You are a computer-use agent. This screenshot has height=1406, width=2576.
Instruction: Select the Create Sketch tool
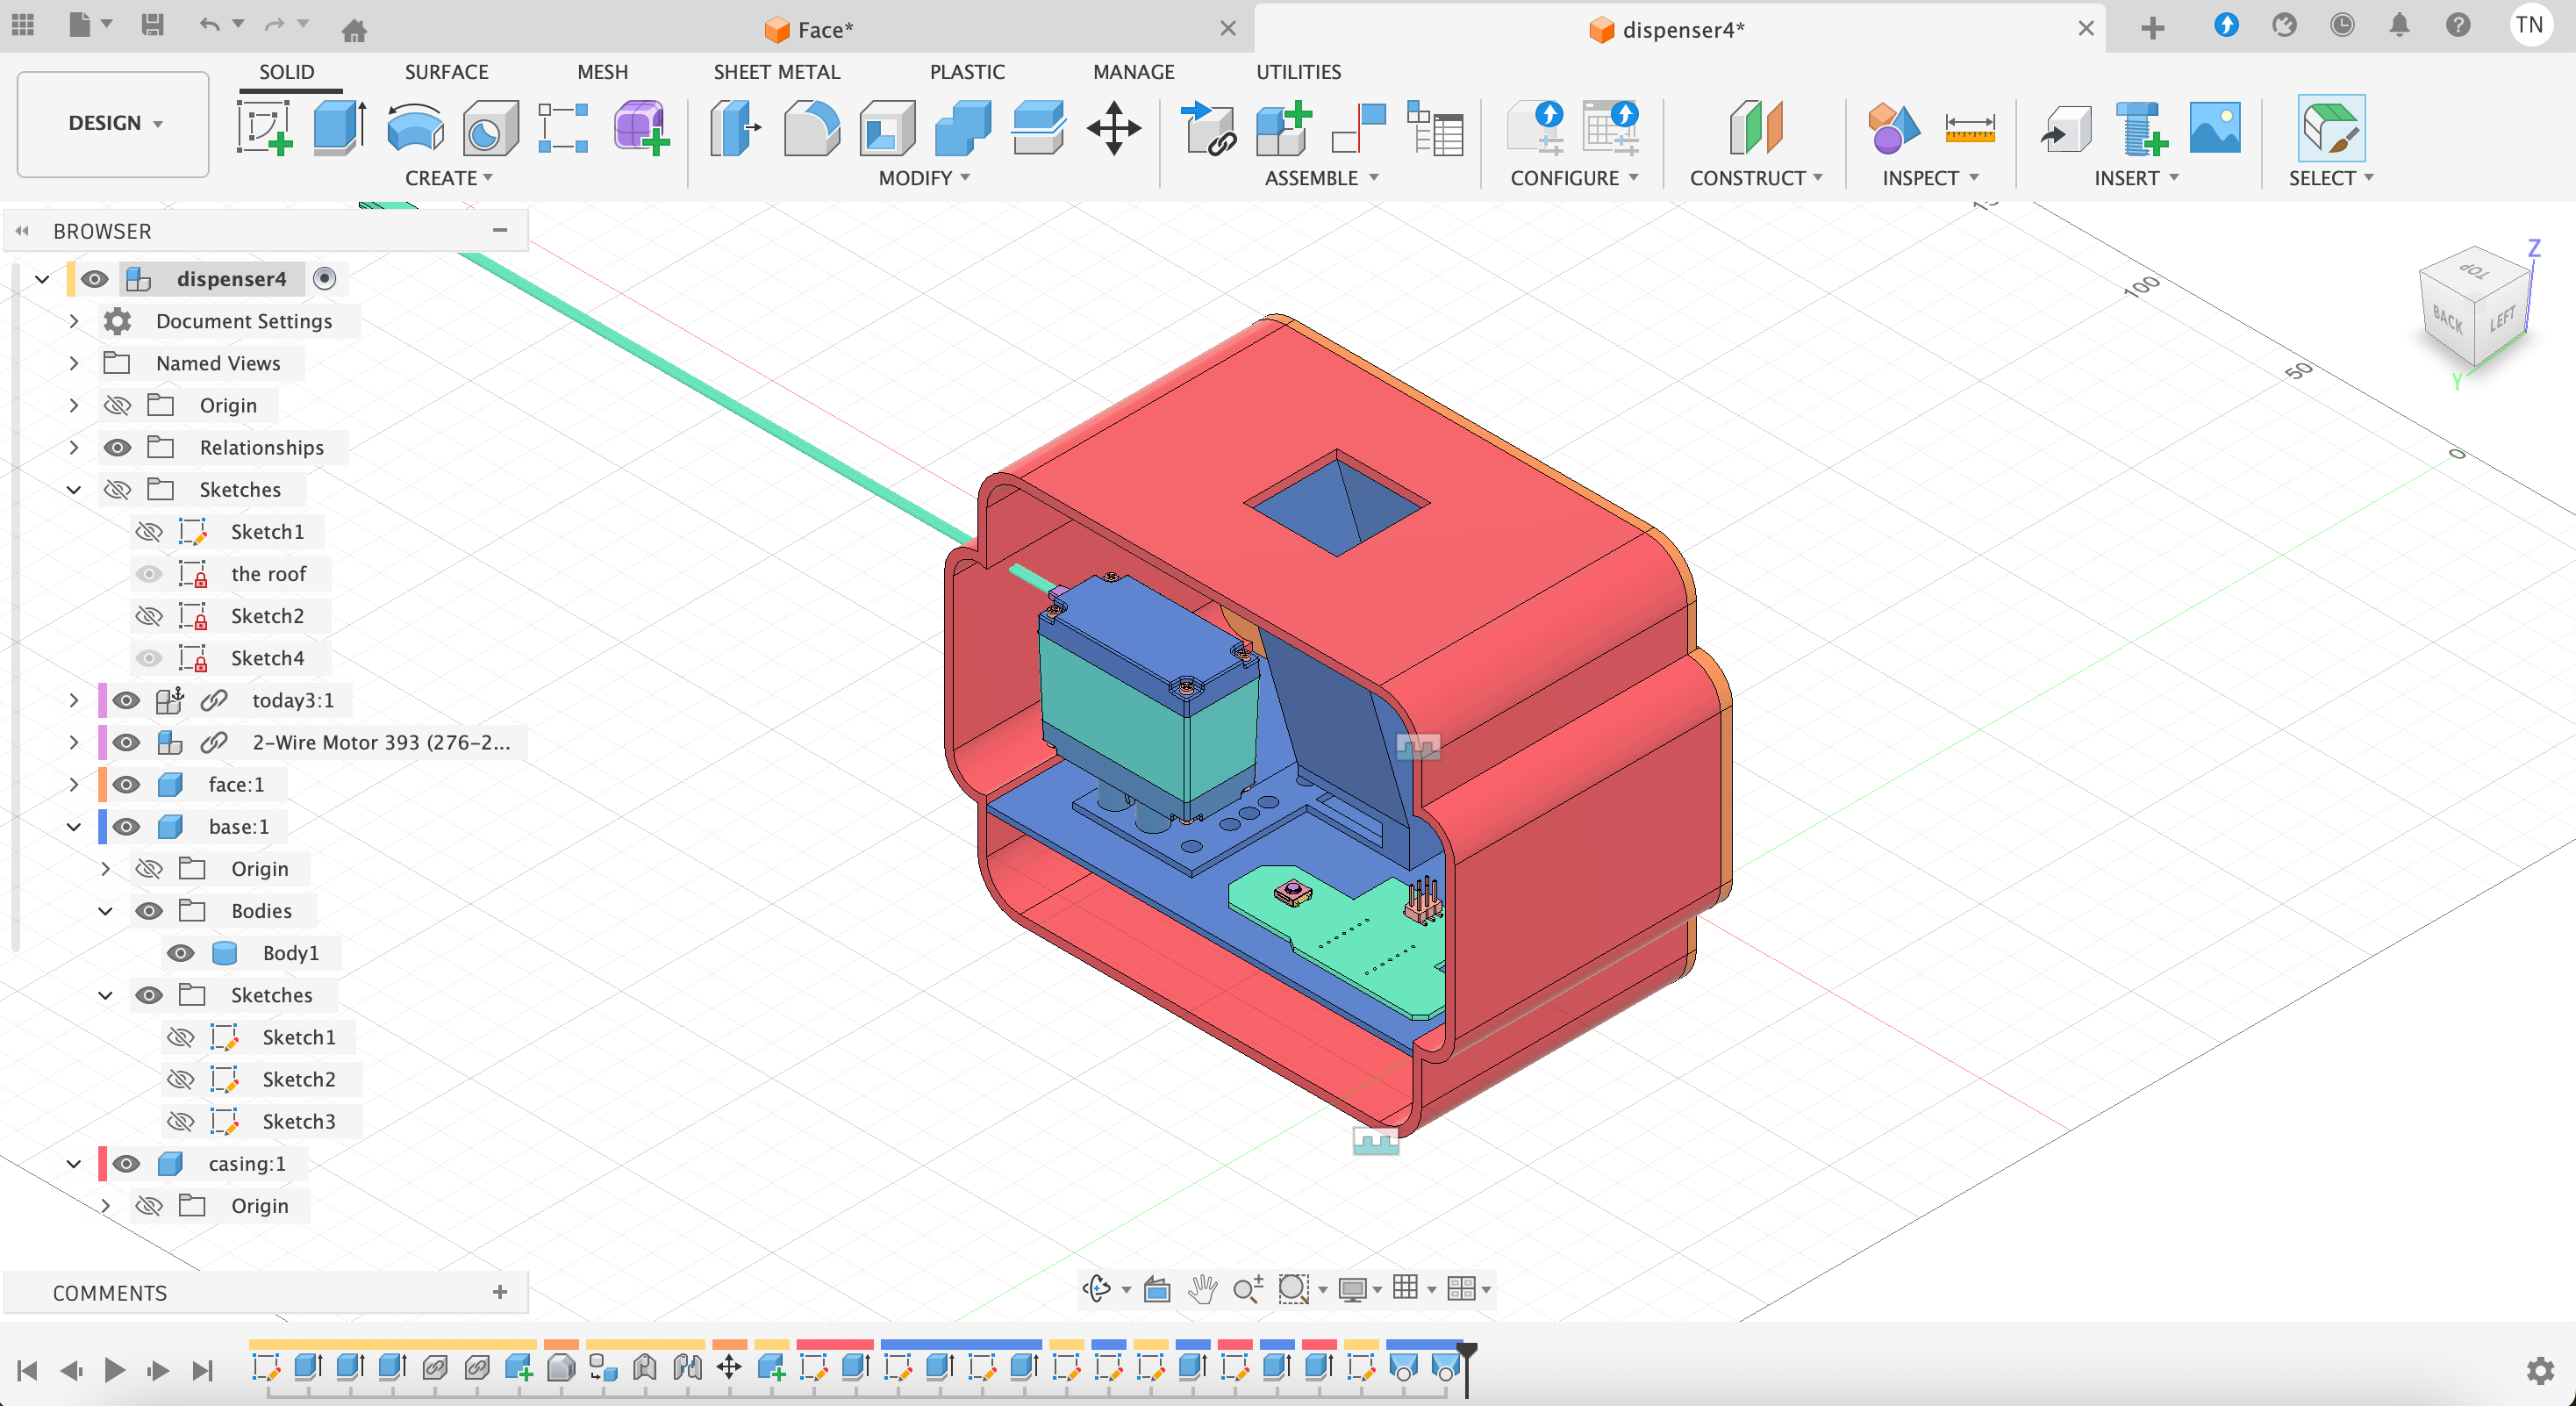point(264,128)
